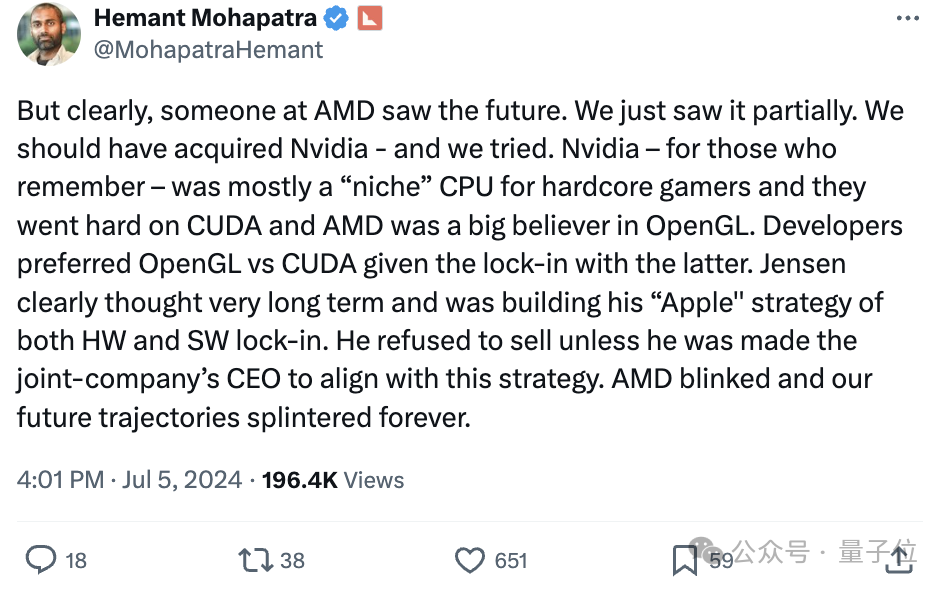Click the Jul 5, 2024 date
This screenshot has width=948, height=590.
tap(182, 480)
